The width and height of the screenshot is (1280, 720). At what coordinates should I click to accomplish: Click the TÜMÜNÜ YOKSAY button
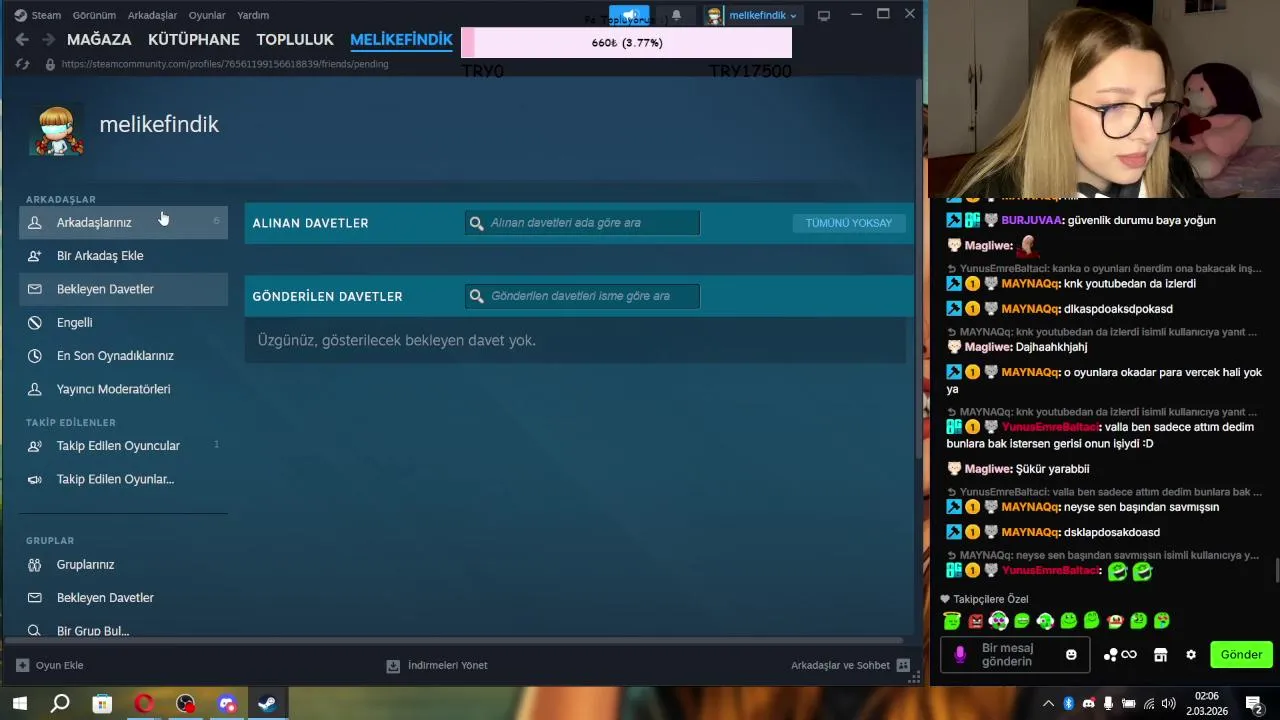(849, 223)
